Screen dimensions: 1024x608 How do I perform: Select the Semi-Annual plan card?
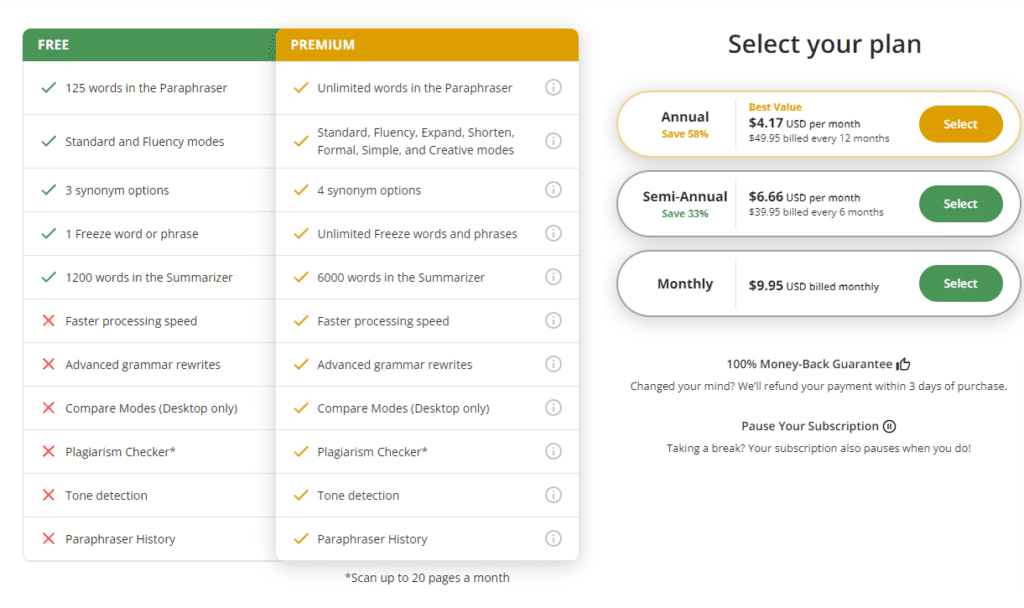tap(817, 203)
